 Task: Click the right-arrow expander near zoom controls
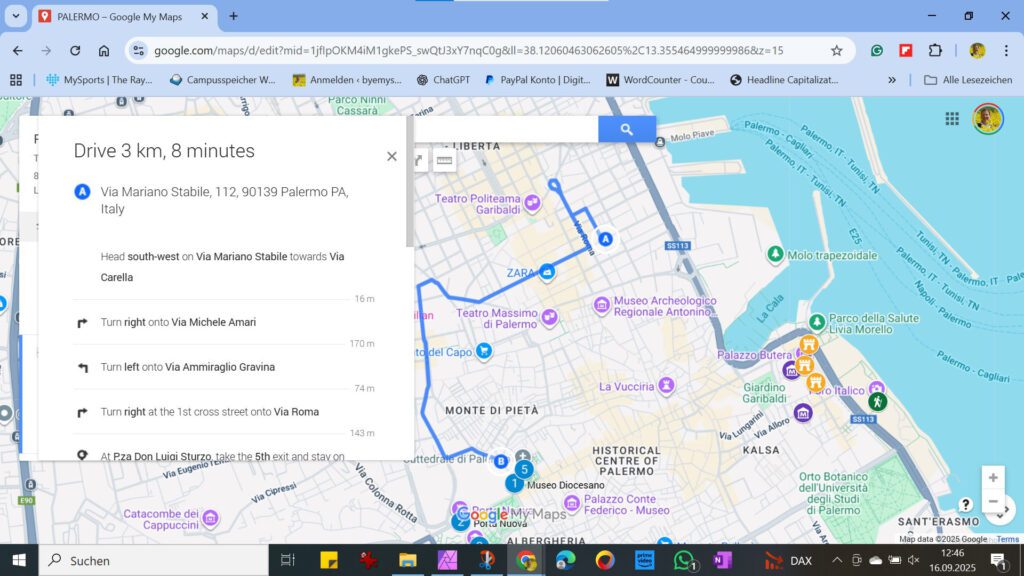click(x=1007, y=511)
